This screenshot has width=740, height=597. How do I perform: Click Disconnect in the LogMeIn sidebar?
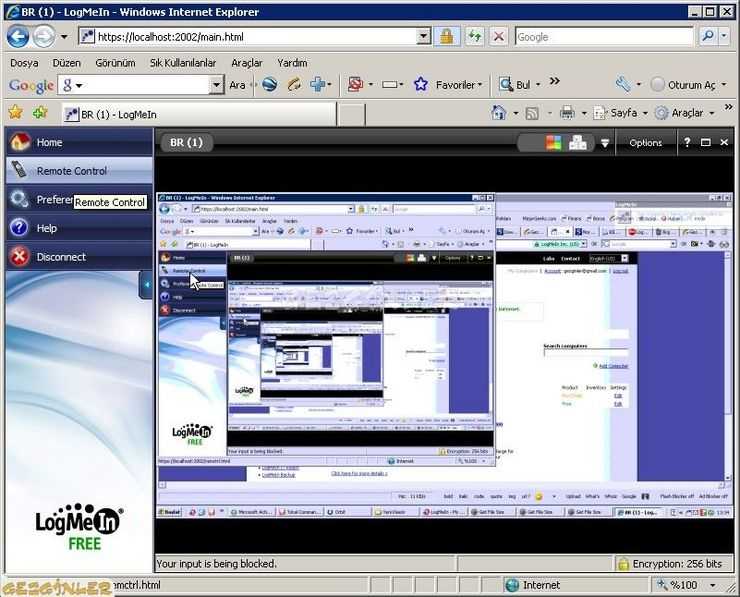pyautogui.click(x=79, y=256)
